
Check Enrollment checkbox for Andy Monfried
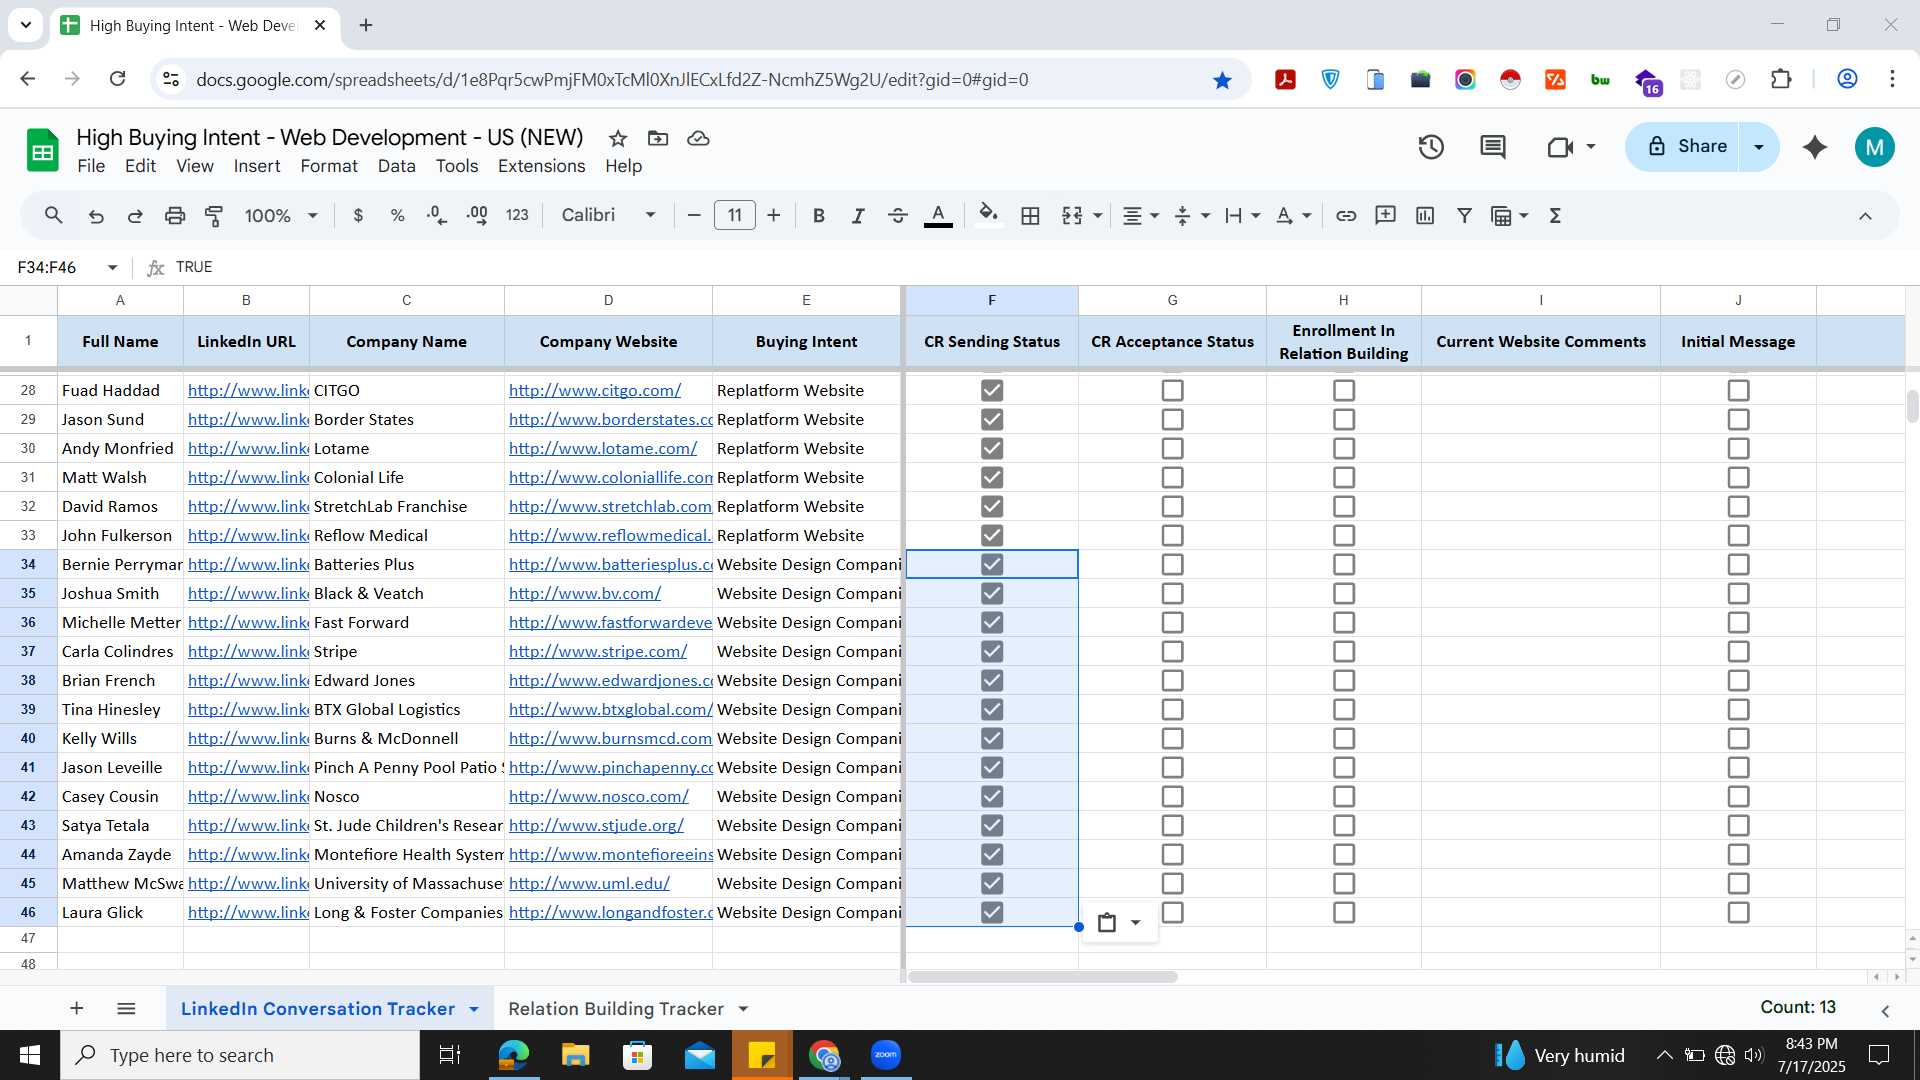point(1344,449)
